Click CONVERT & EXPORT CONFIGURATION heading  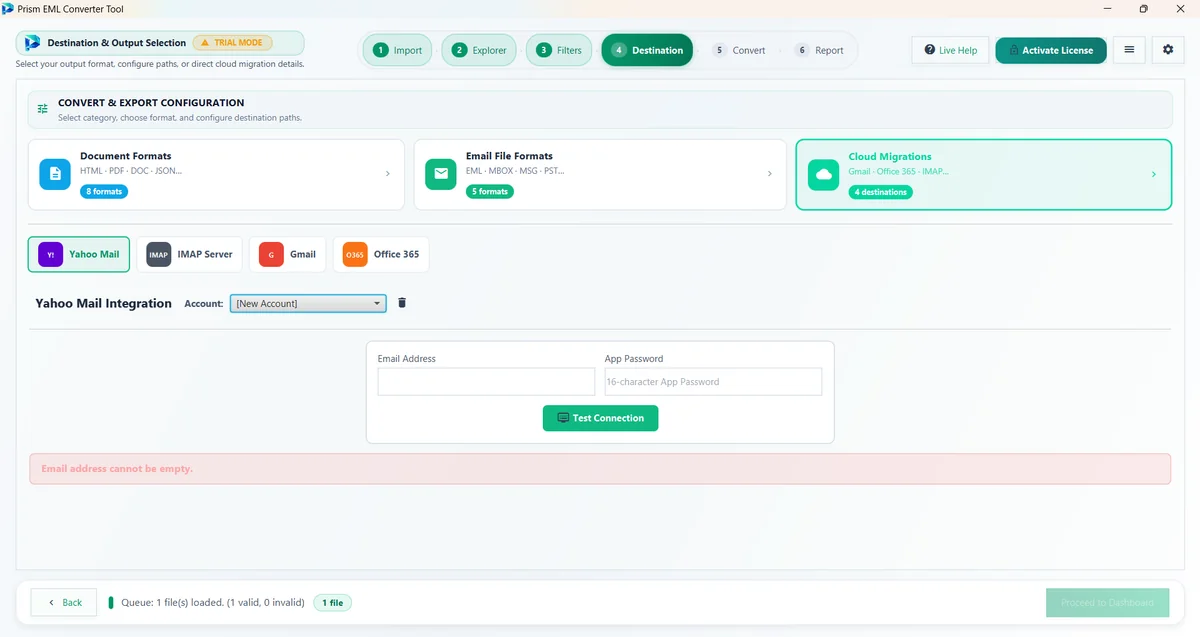pos(151,102)
